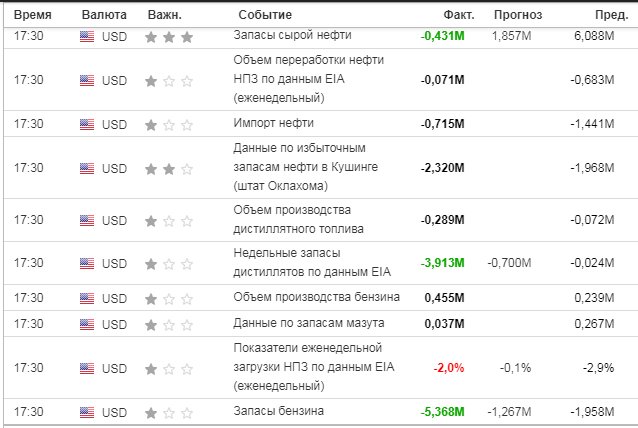Click the previous value -2,9%
The image size is (638, 428).
click(598, 368)
